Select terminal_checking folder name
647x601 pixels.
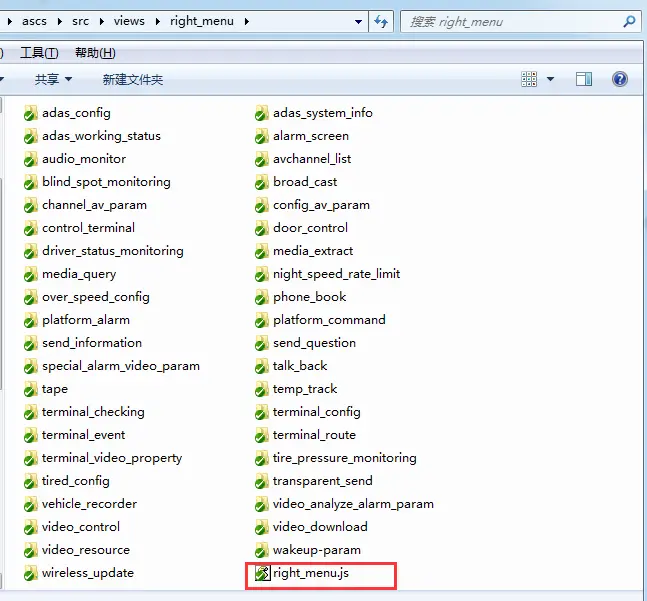[x=93, y=412]
